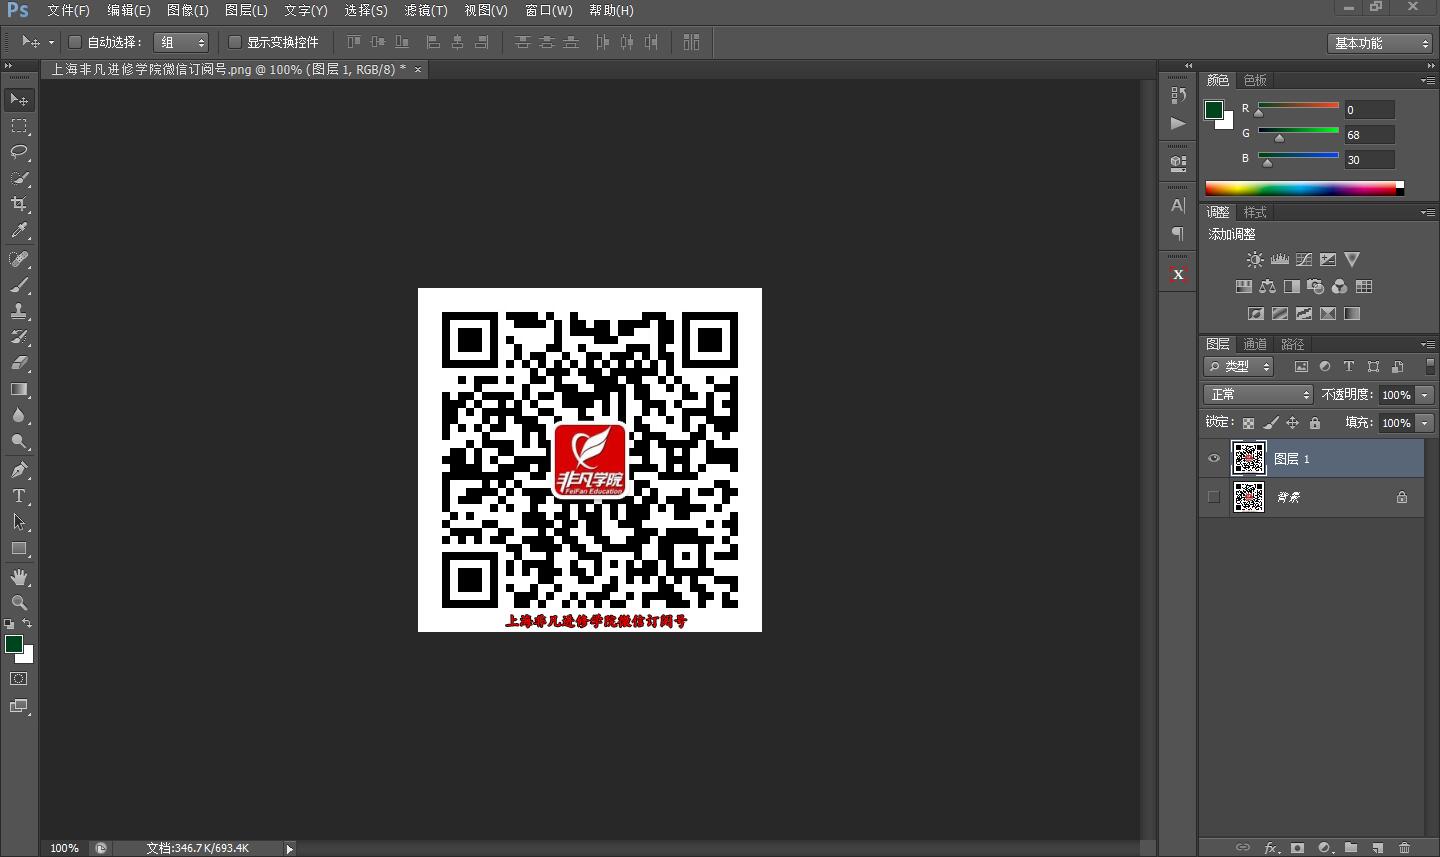Enable 自动选择 checkbox

point(75,42)
